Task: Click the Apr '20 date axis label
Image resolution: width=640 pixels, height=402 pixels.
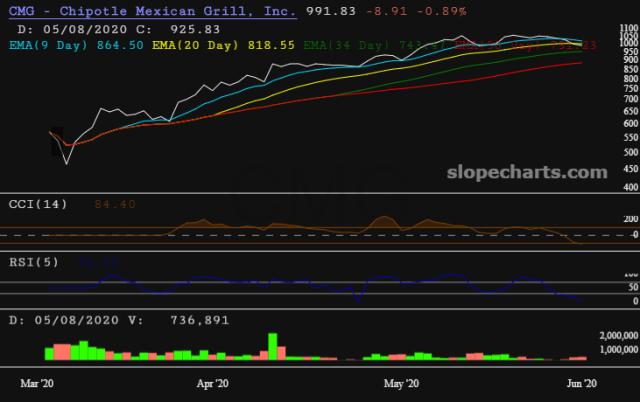Action: click(213, 383)
